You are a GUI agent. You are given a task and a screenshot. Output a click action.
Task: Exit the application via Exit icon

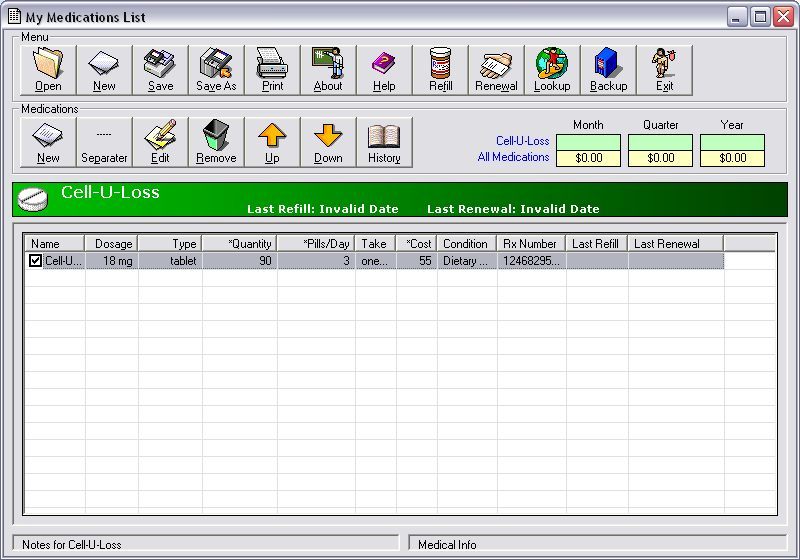pos(665,70)
